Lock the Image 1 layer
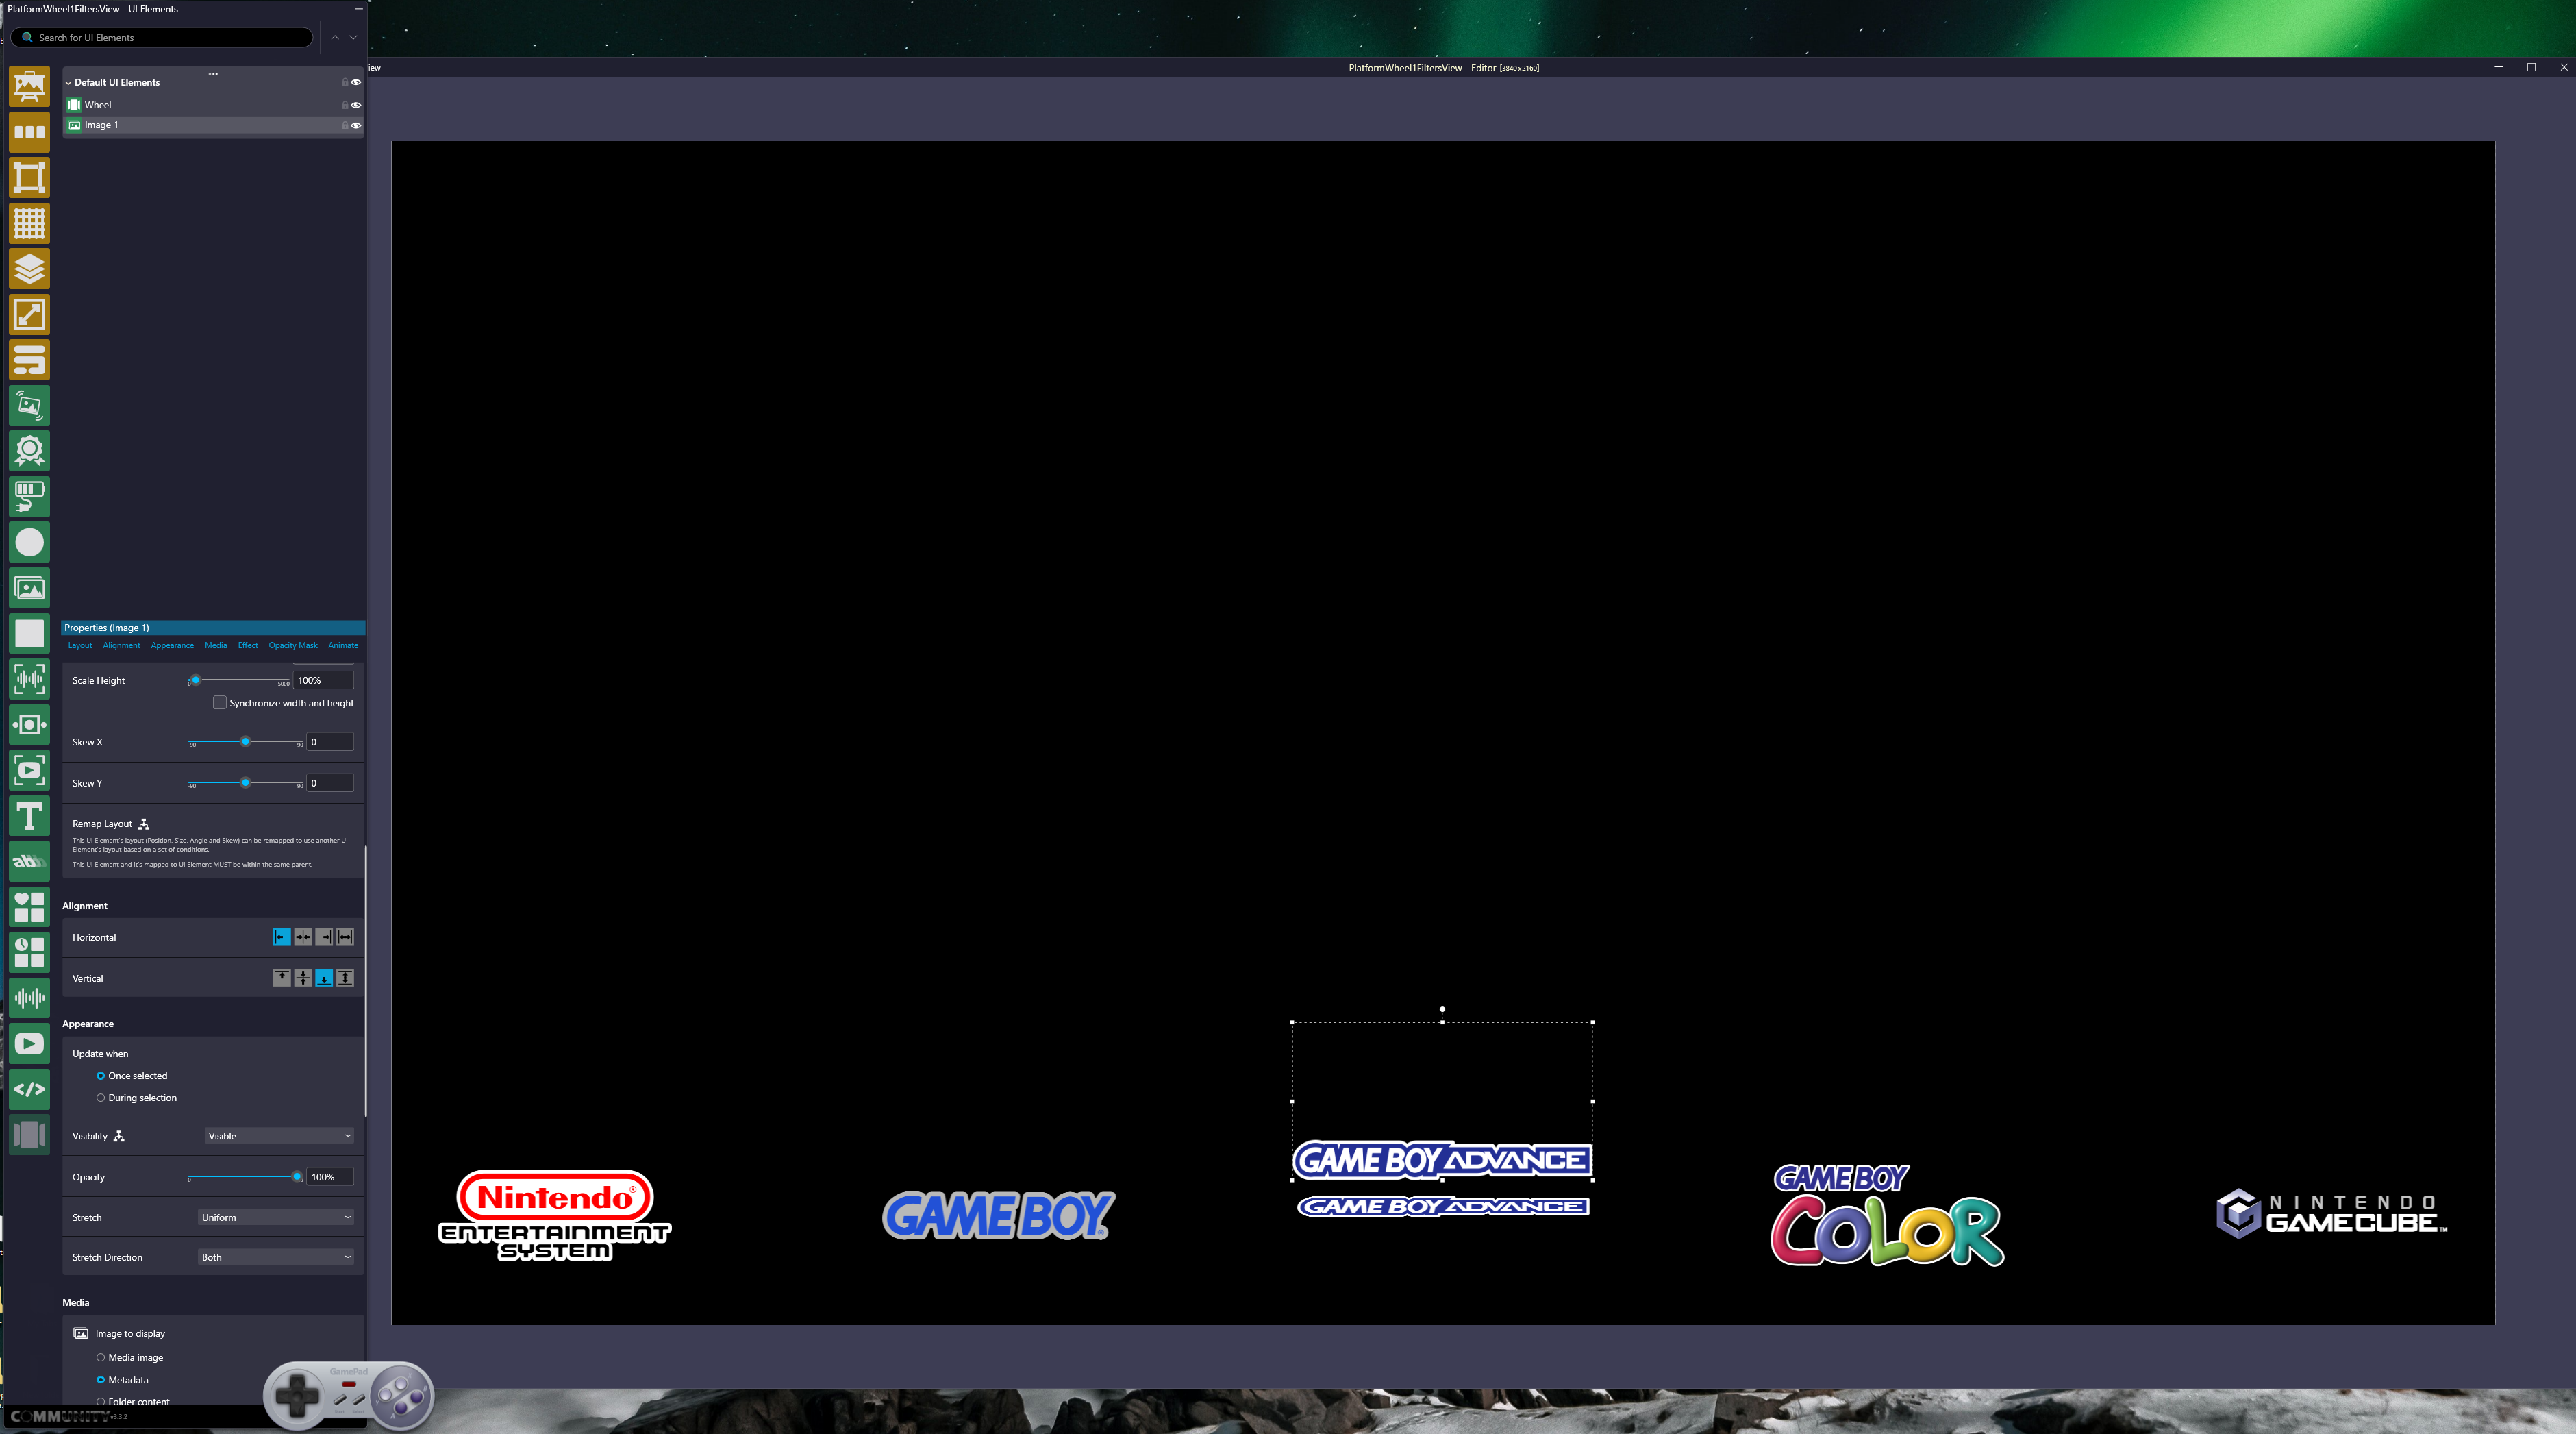 (x=345, y=125)
